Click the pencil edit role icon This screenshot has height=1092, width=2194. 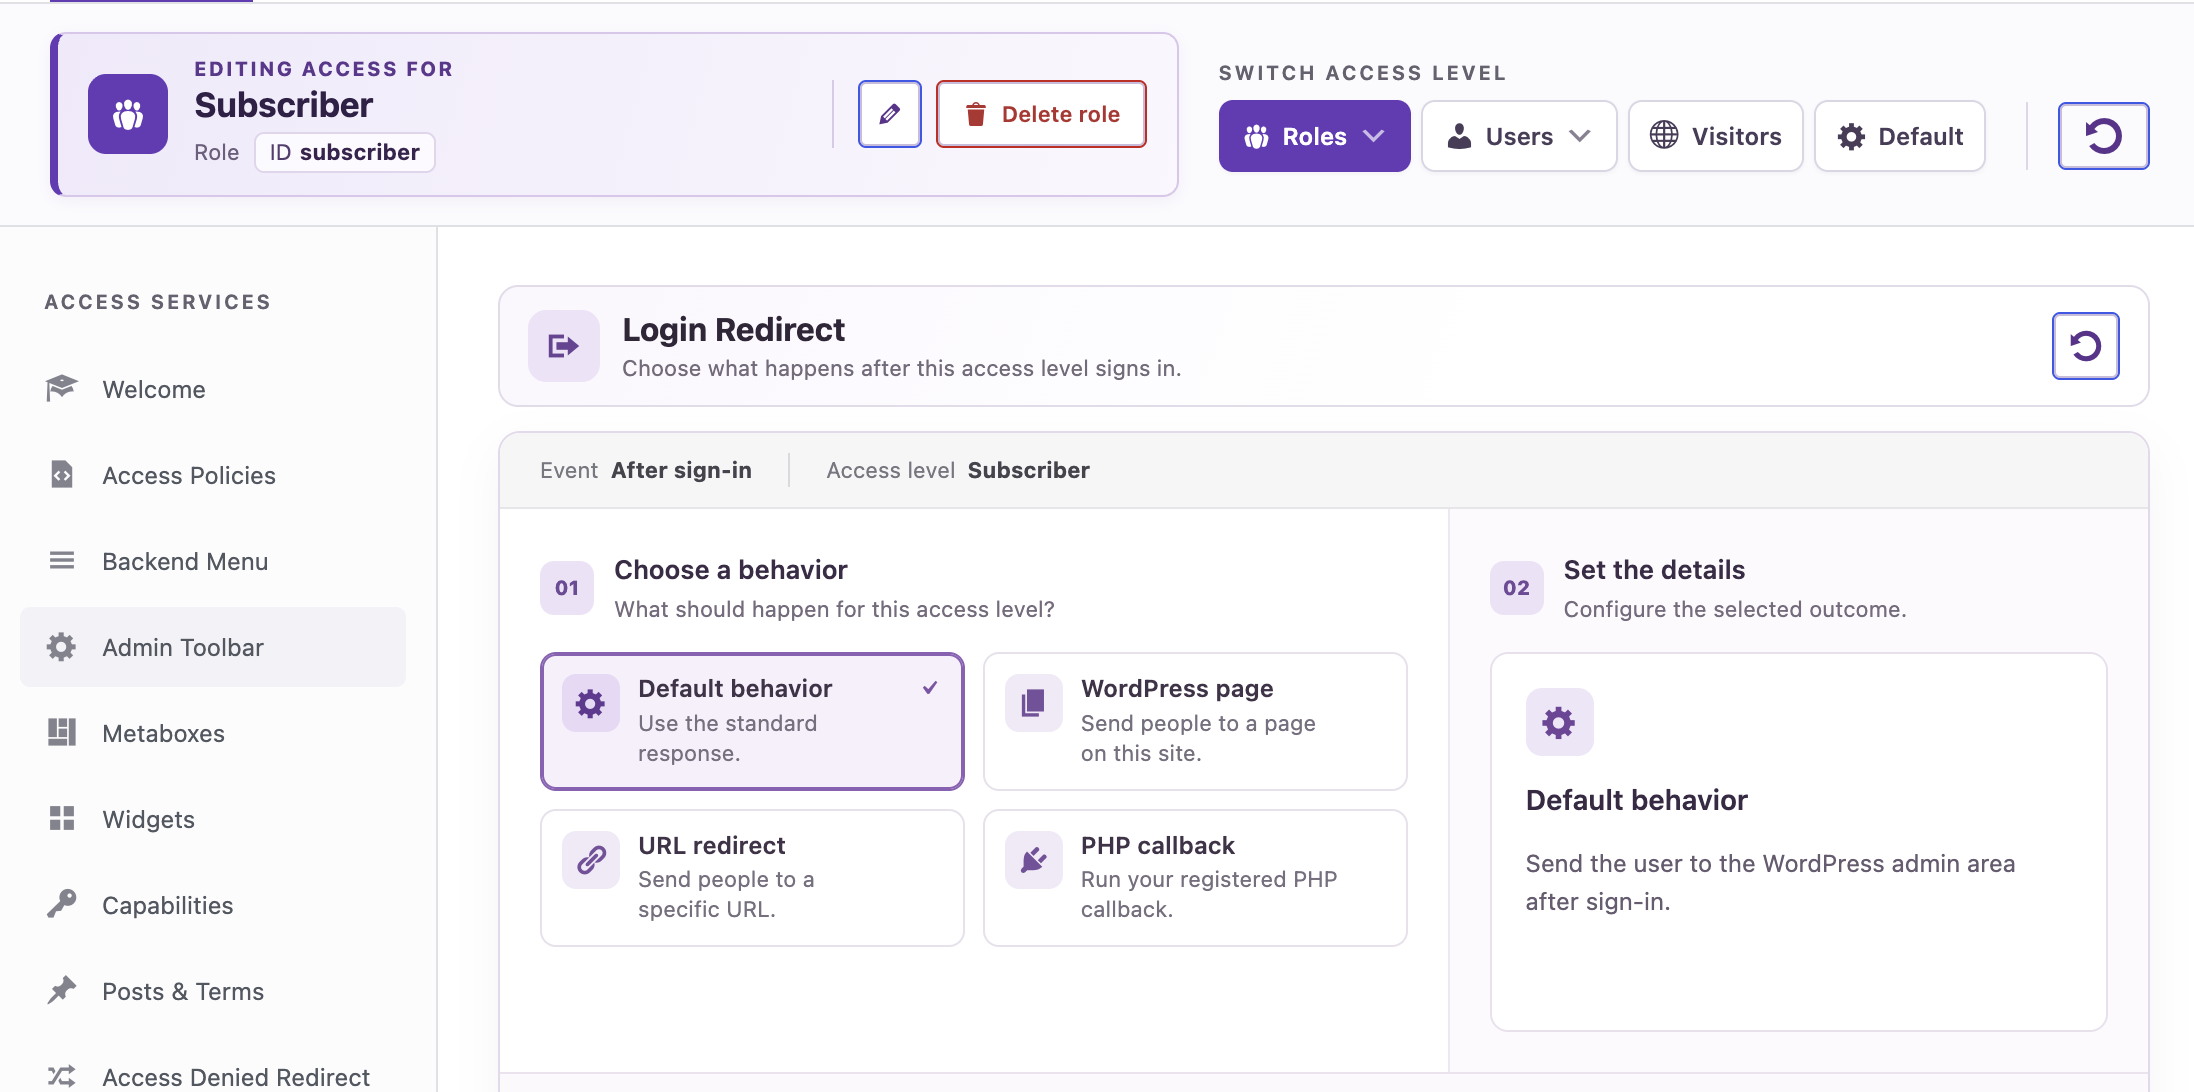[889, 114]
